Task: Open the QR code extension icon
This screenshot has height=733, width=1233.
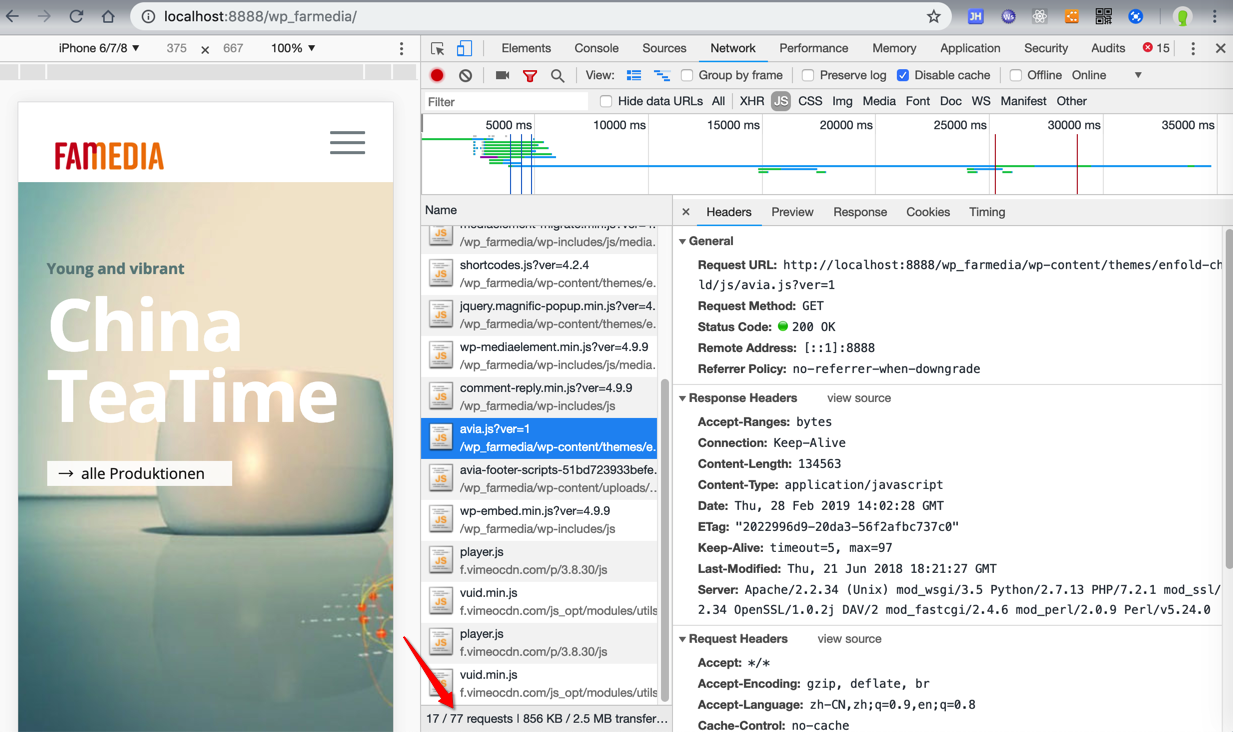Action: [x=1103, y=16]
